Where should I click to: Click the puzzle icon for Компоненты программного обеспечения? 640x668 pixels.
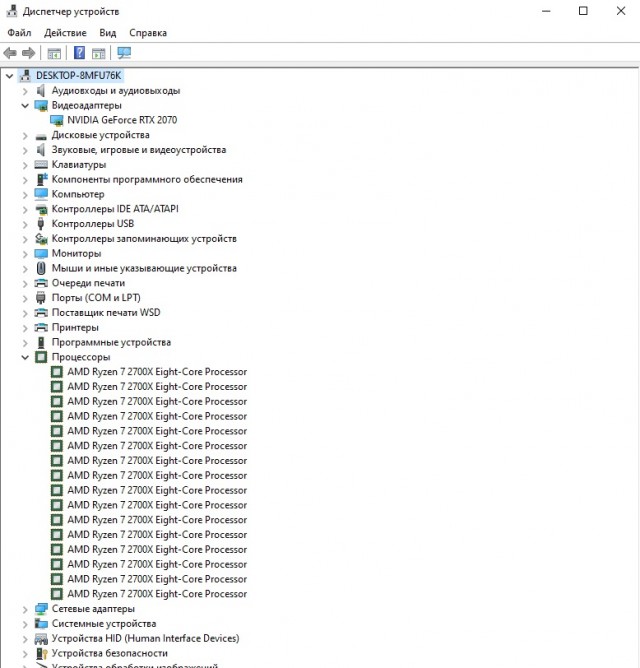tap(42, 179)
